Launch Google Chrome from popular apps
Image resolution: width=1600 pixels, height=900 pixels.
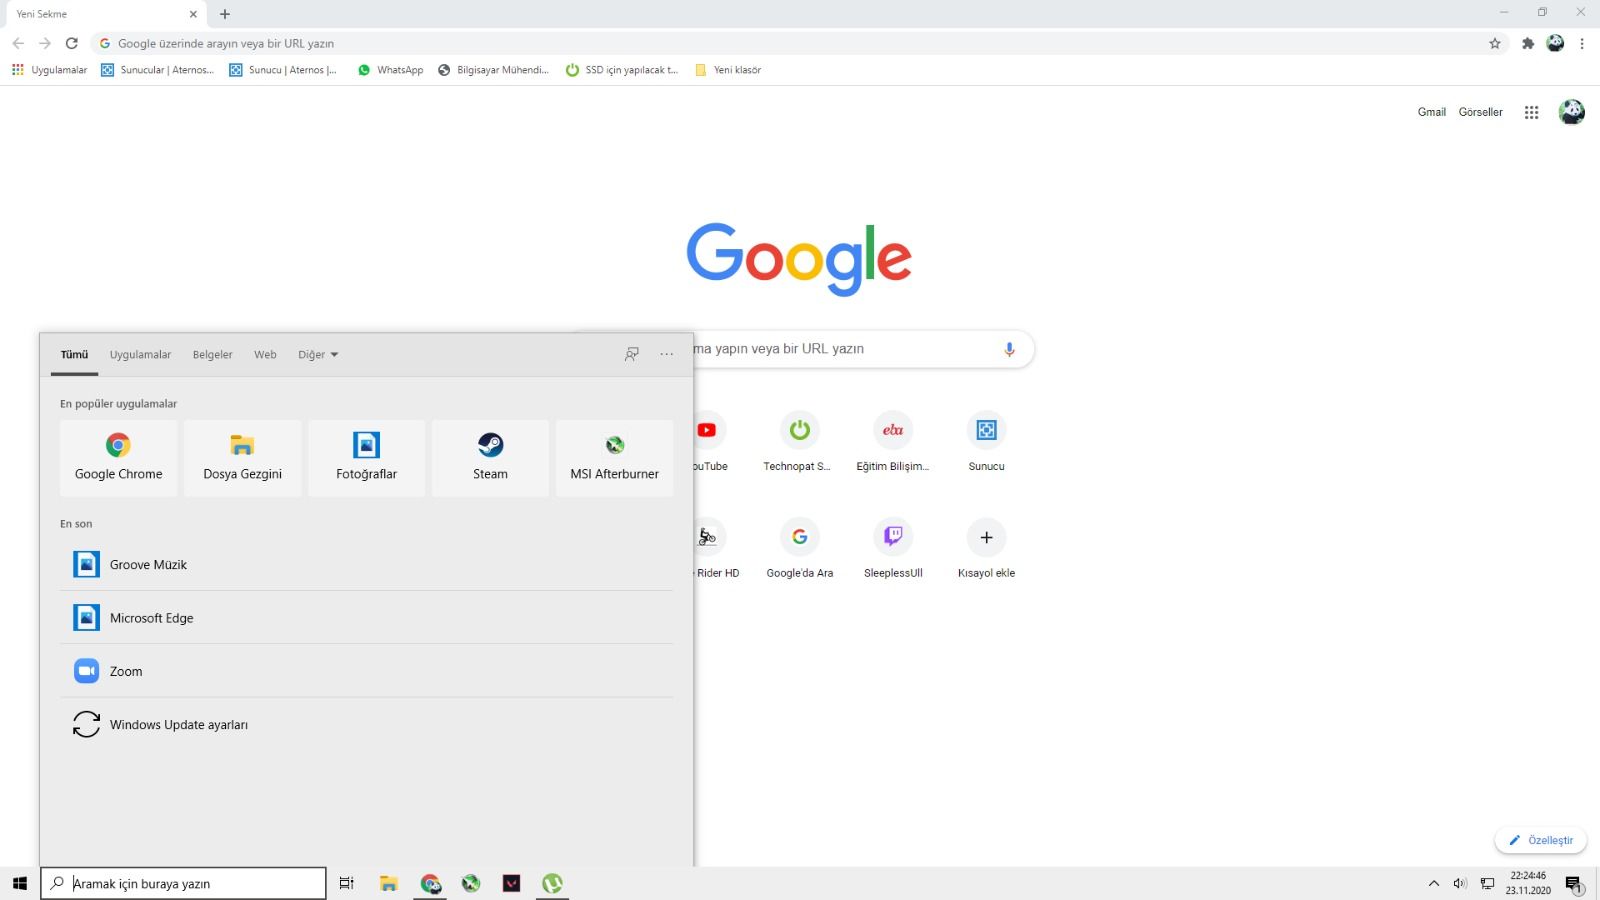[118, 458]
